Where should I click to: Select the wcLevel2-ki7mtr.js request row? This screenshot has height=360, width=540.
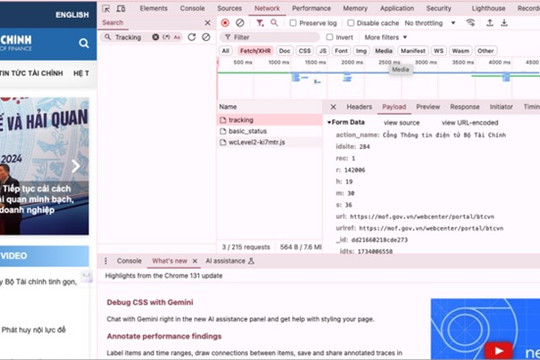[x=270, y=142]
